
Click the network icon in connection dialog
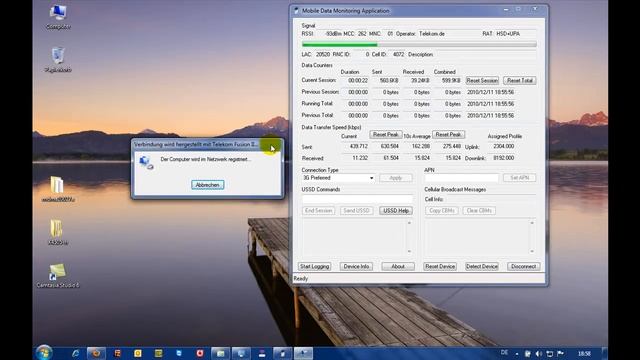pos(146,162)
